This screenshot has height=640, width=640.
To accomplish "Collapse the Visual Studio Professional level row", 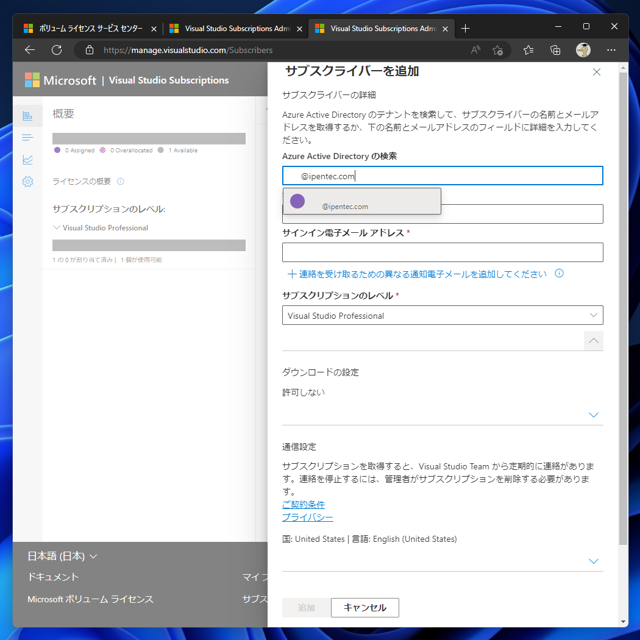I will click(57, 227).
